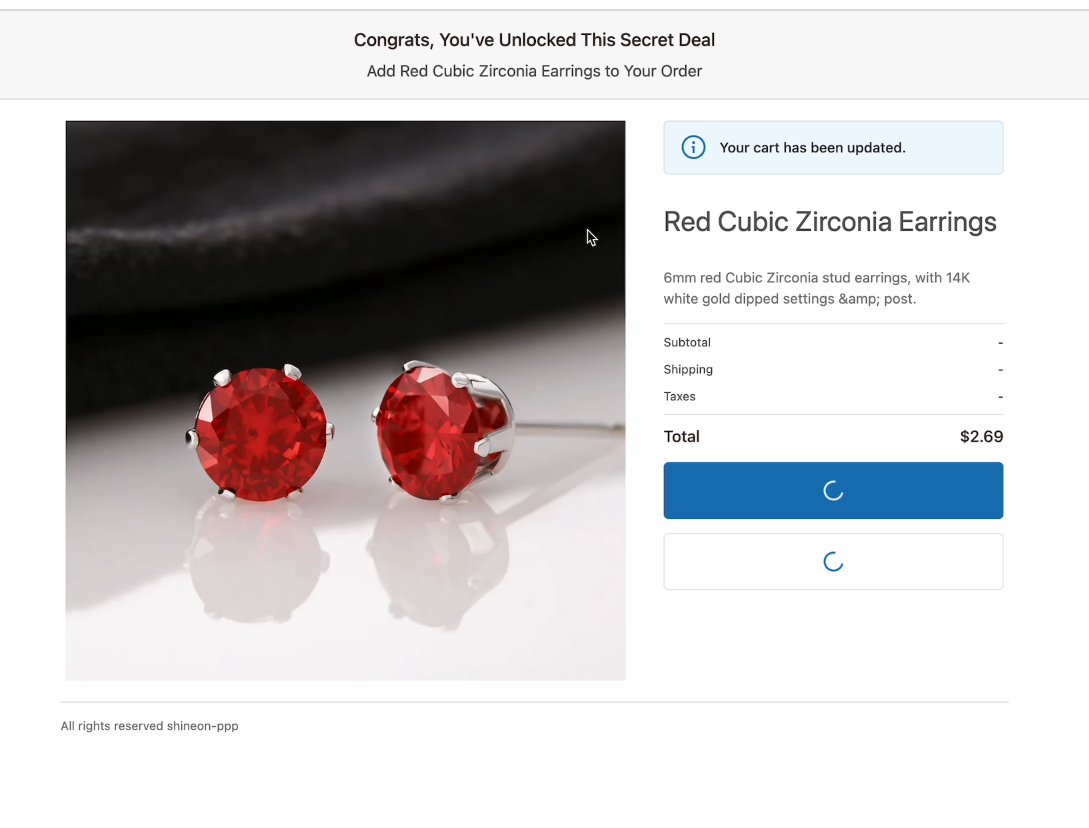Select the 'Your cart has been updated.' message
Viewport: 1089px width, 828px height.
pyautogui.click(x=812, y=147)
